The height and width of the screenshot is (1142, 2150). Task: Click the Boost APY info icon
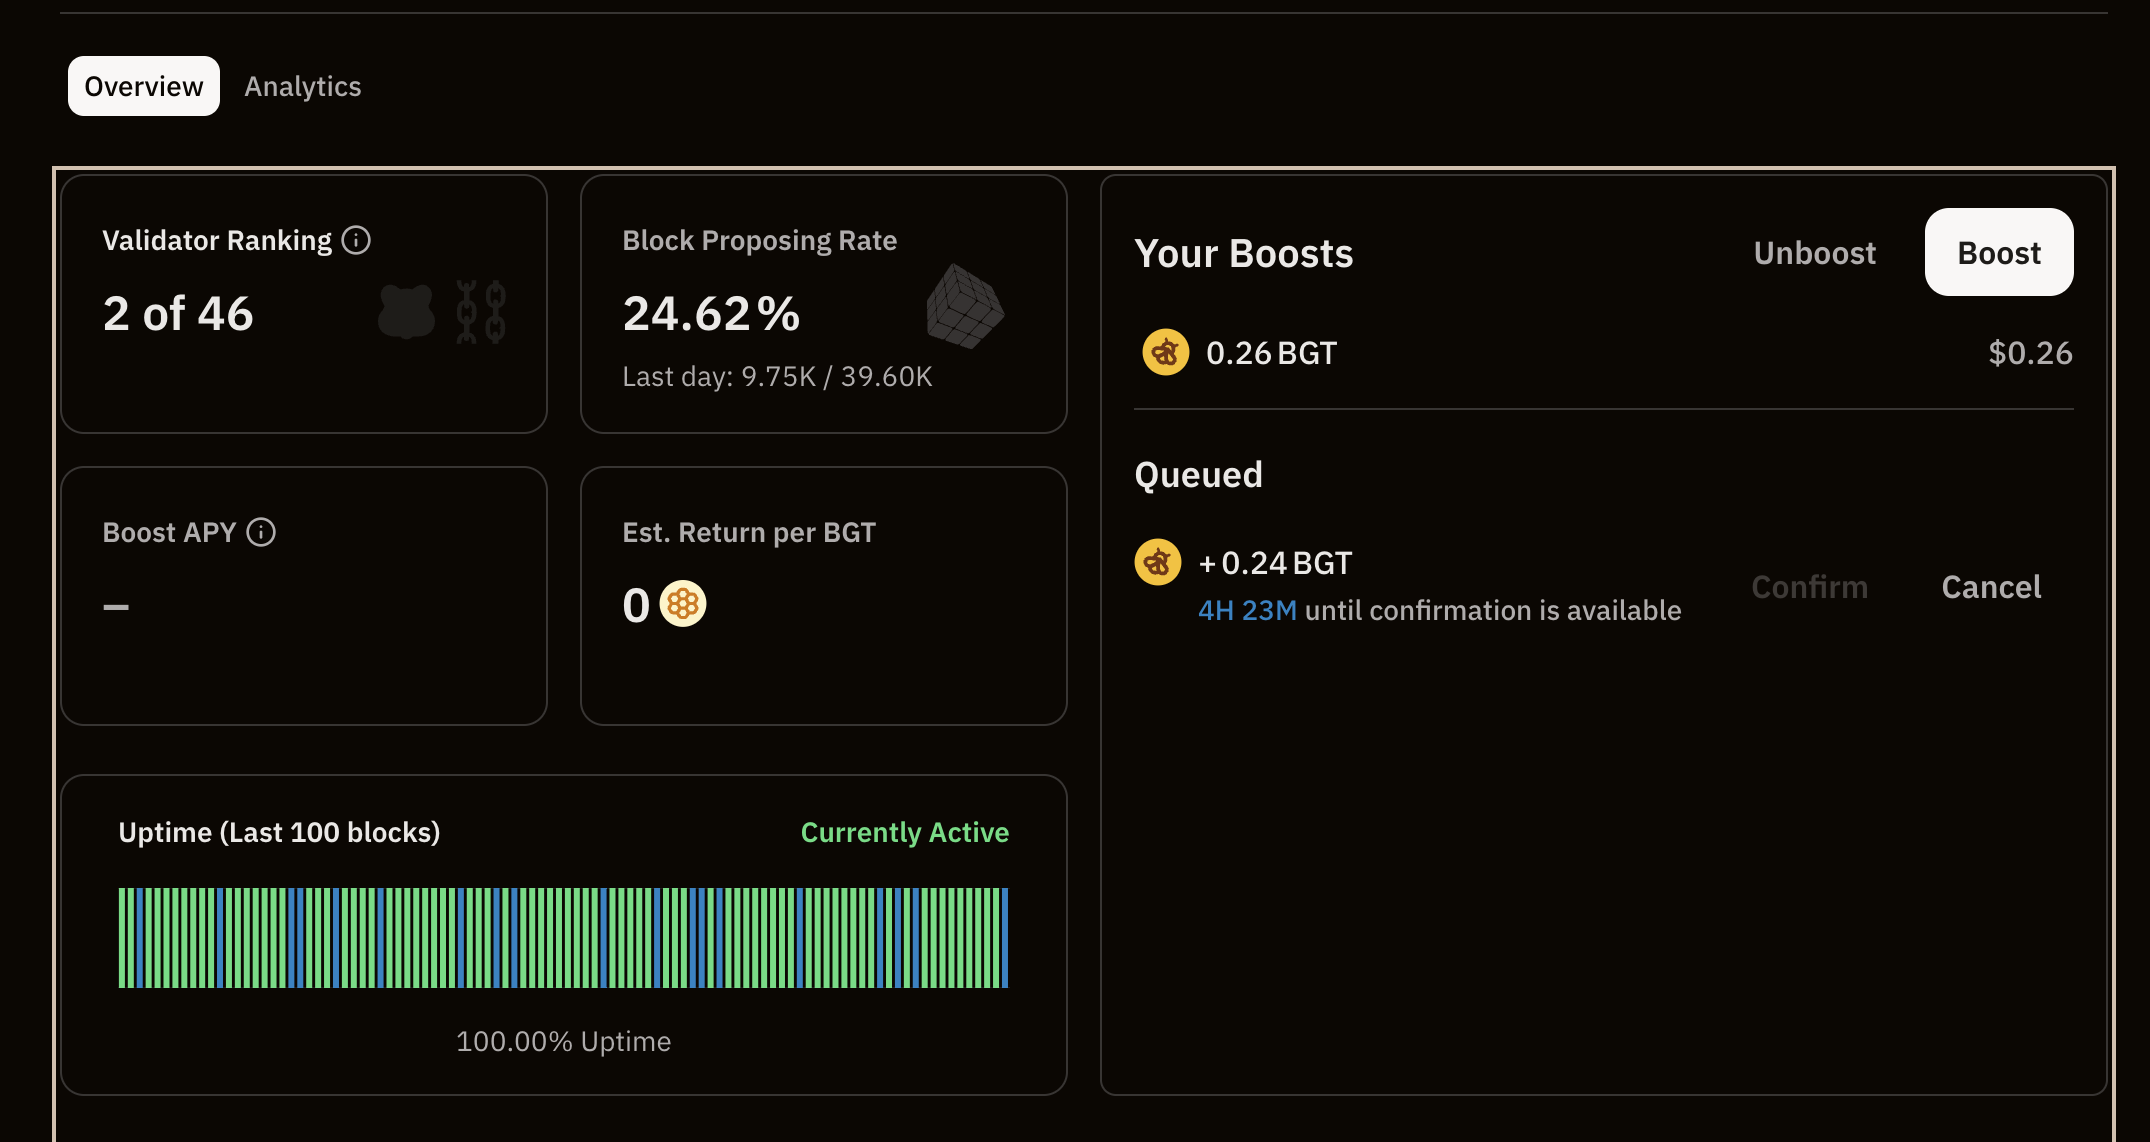point(261,532)
